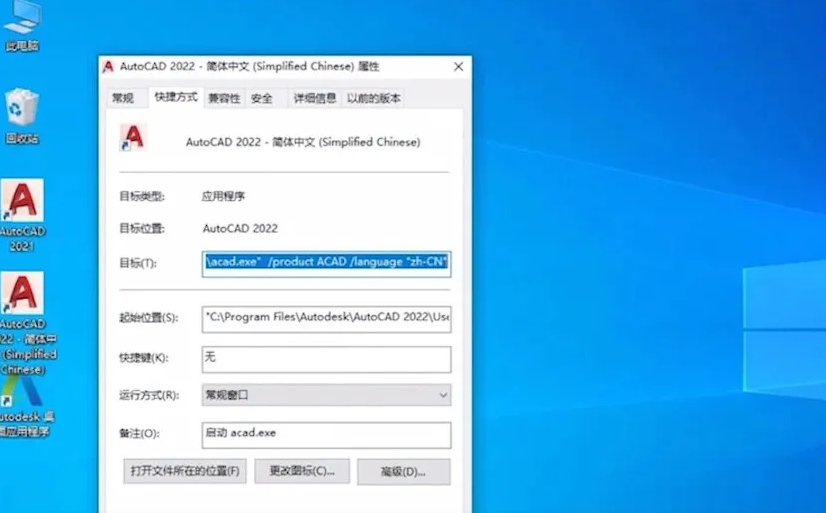826x513 pixels.
Task: Click the 目标(T) target input field
Action: (327, 264)
